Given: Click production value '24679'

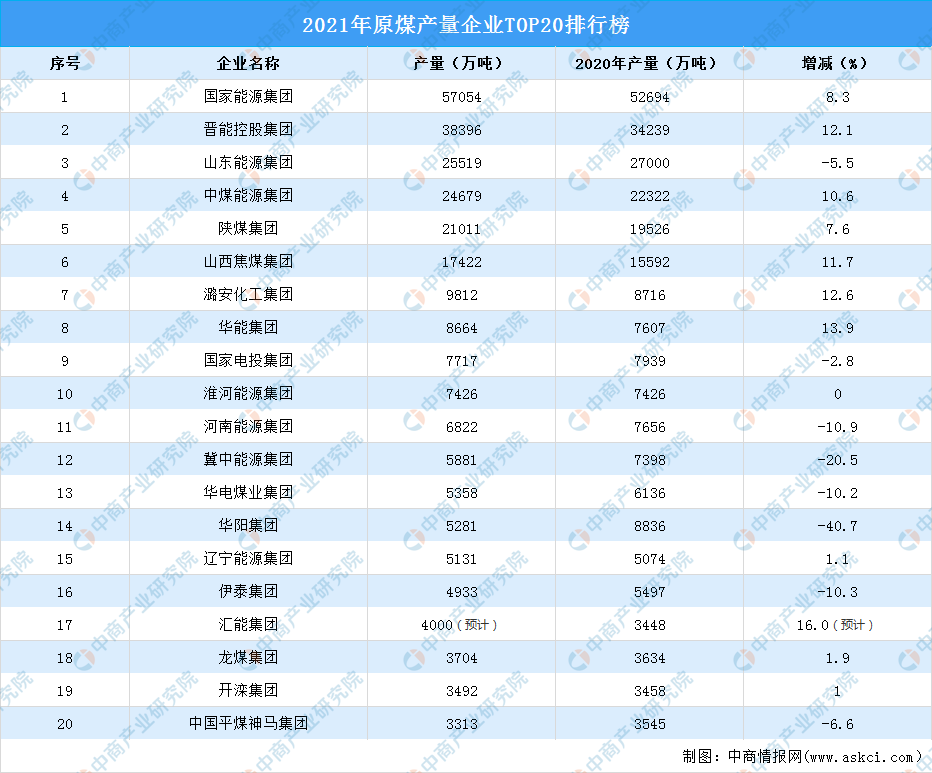Looking at the screenshot, I should point(461,196).
